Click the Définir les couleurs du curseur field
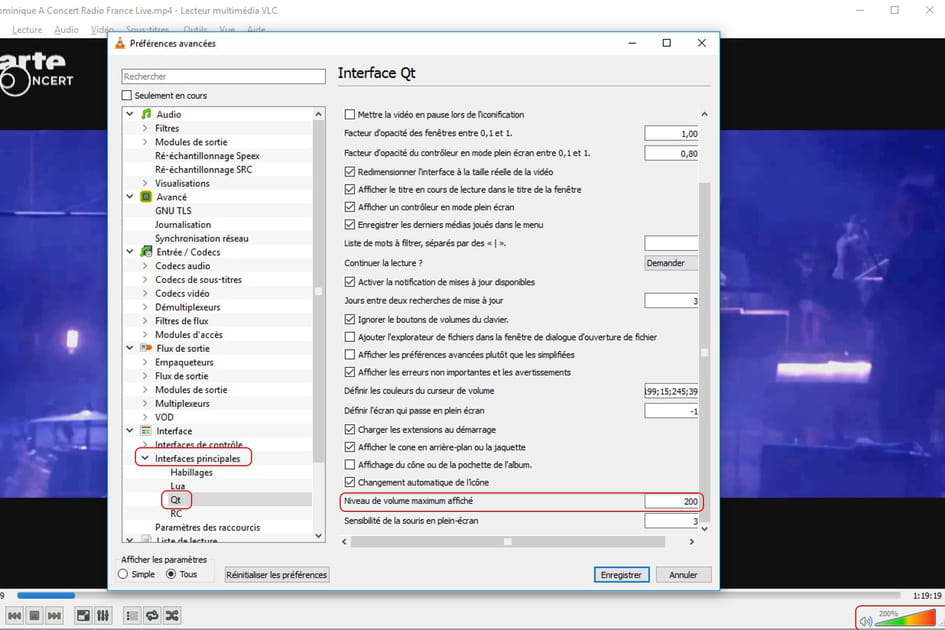The height and width of the screenshot is (630, 945). (x=671, y=391)
